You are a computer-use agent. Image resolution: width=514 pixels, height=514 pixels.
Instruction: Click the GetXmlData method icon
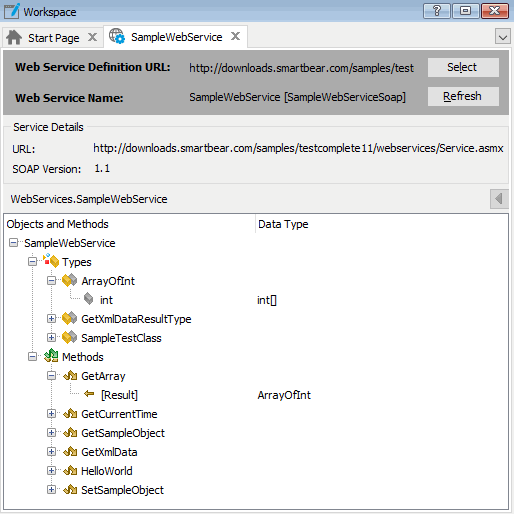[70, 452]
